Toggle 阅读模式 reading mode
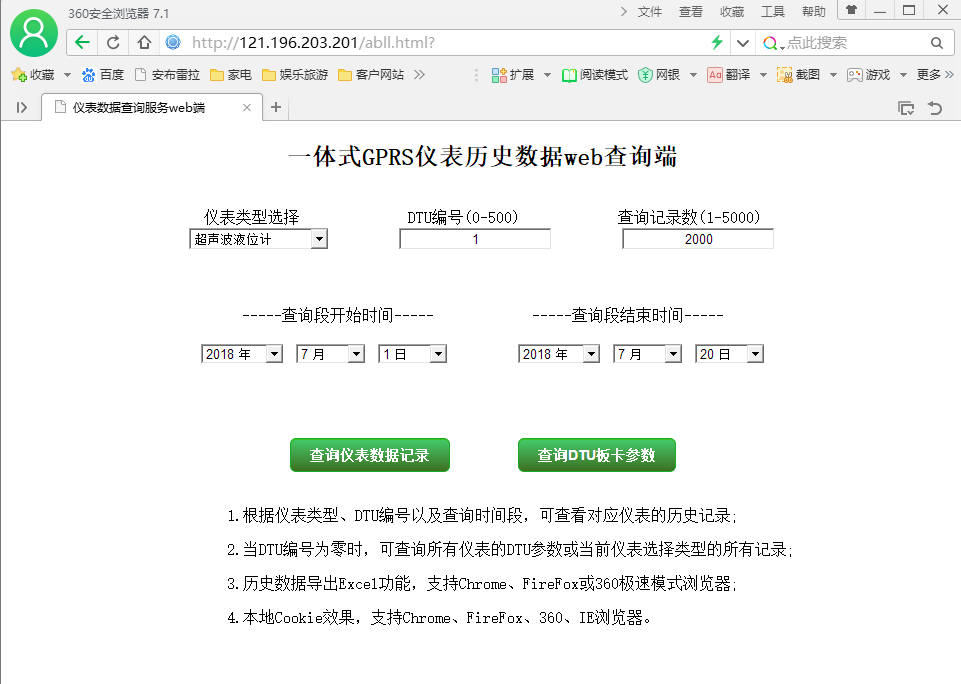Image resolution: width=961 pixels, height=684 pixels. 594,75
